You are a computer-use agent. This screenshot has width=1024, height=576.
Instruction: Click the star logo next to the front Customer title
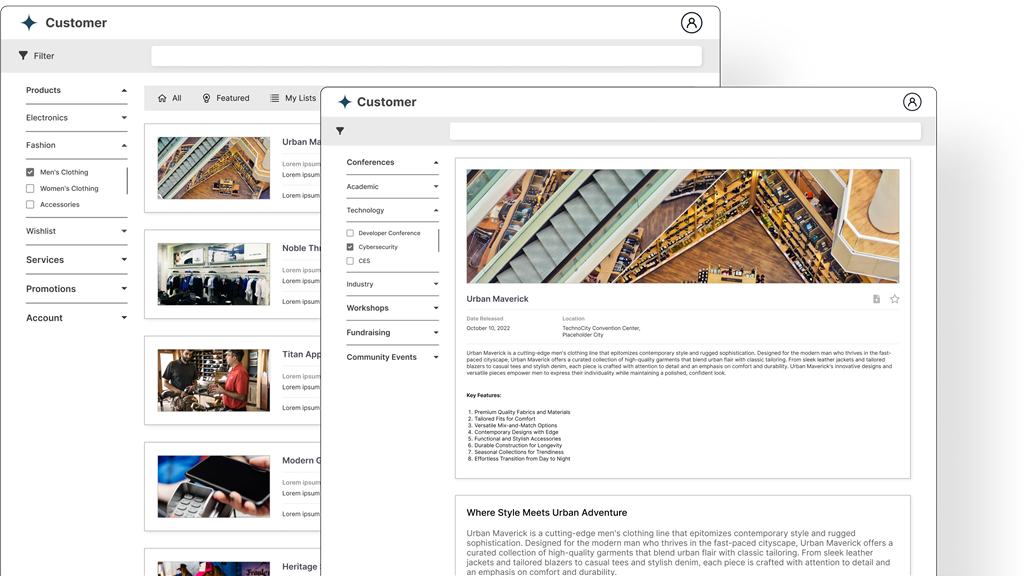coord(345,102)
